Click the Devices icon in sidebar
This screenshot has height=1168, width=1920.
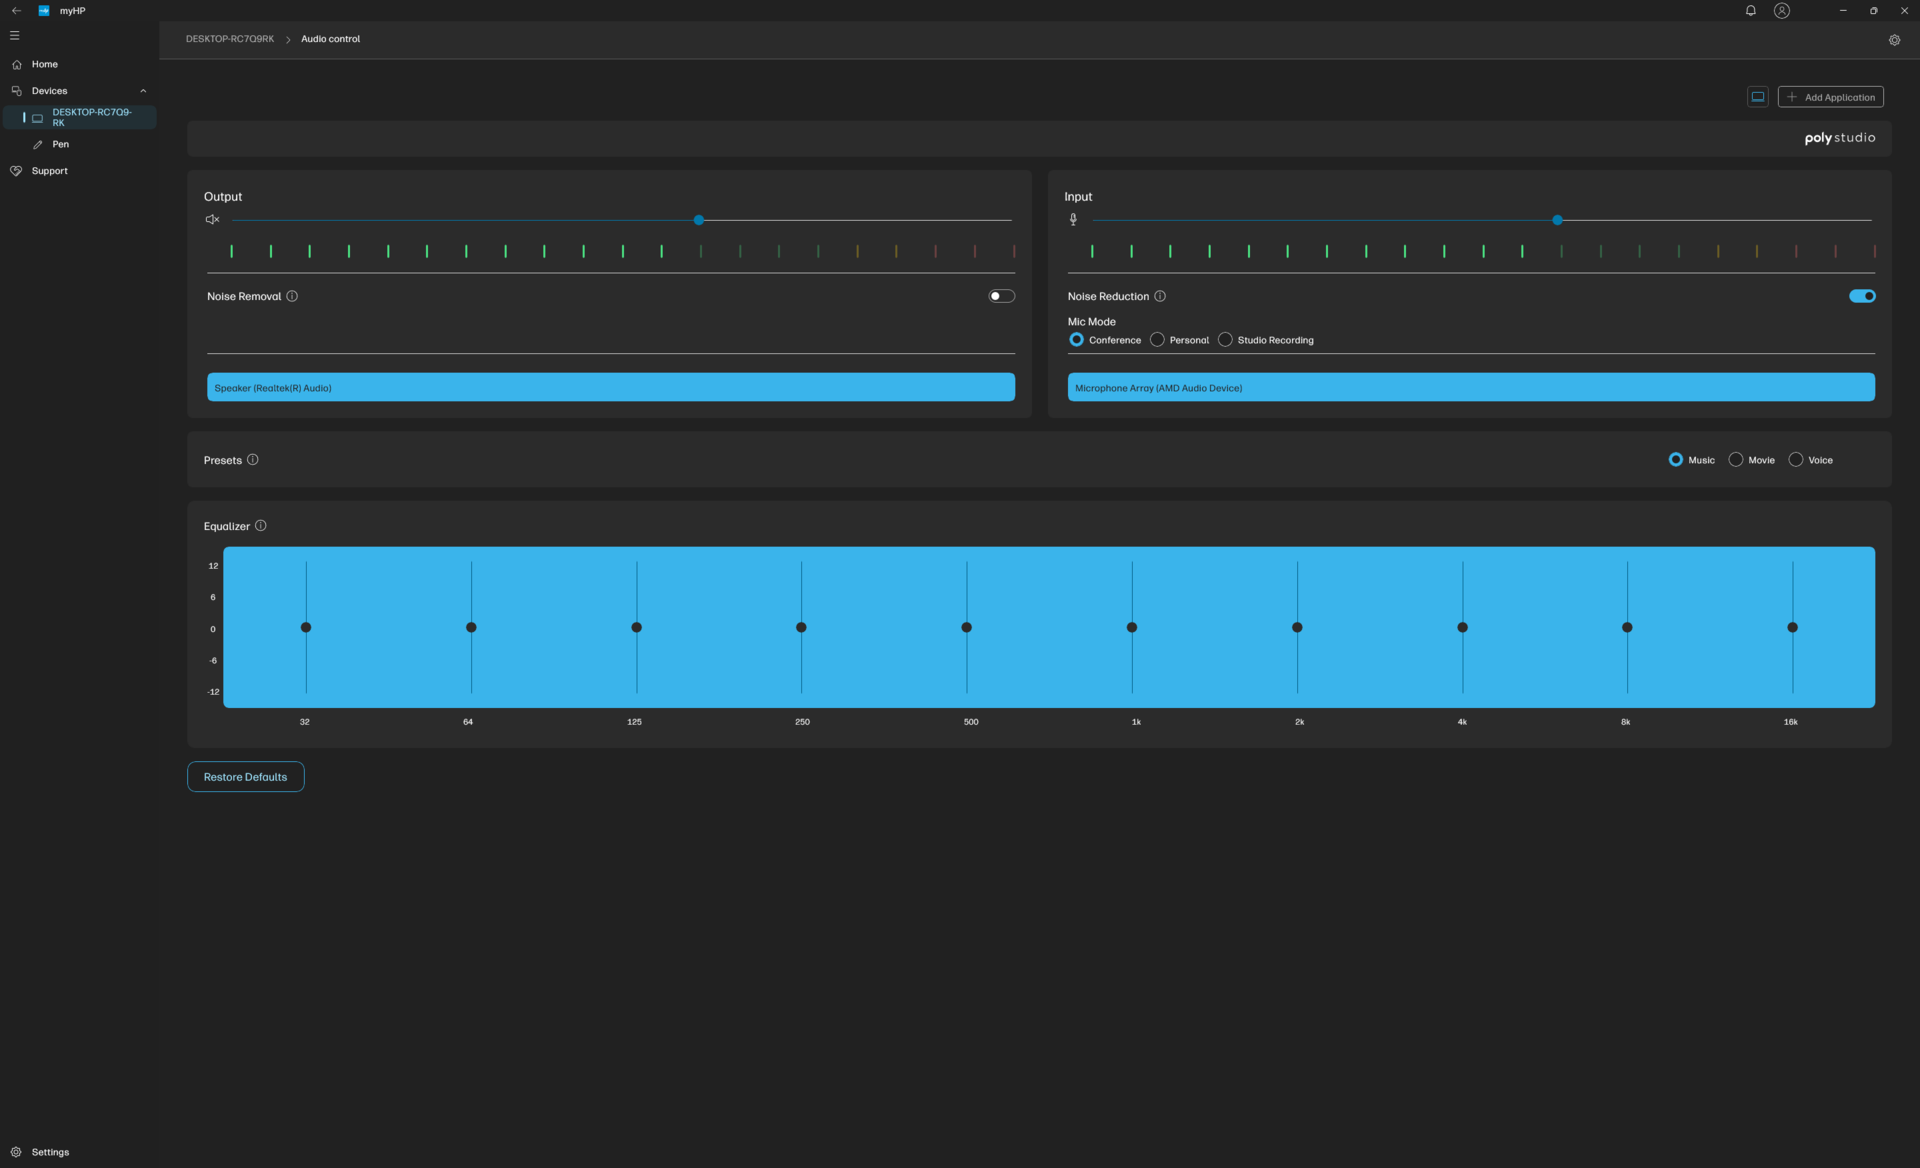point(17,91)
